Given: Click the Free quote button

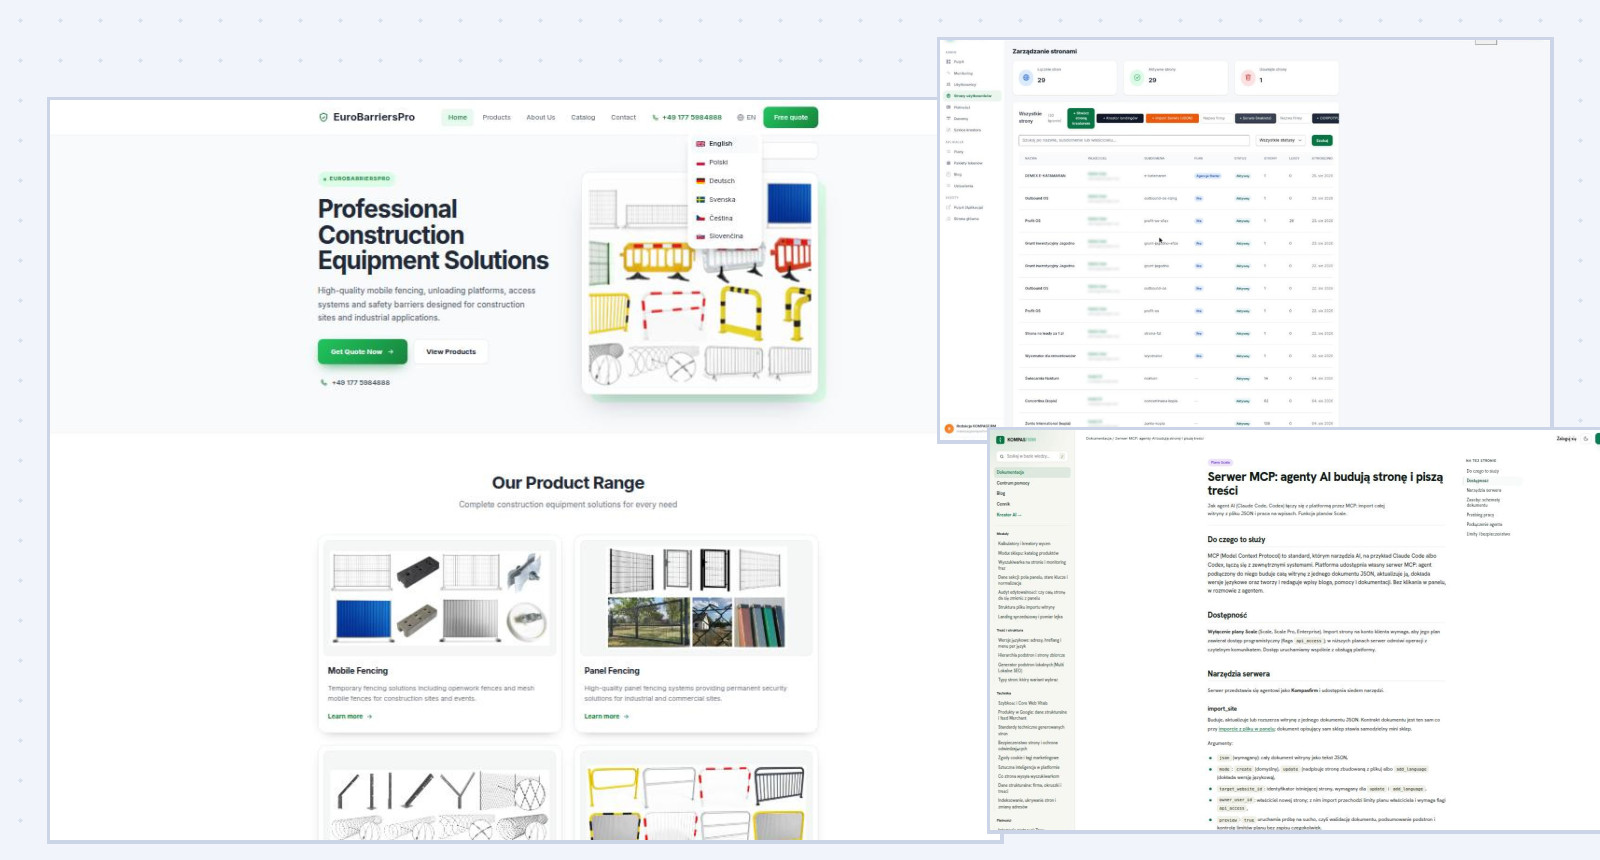Looking at the screenshot, I should pos(791,117).
